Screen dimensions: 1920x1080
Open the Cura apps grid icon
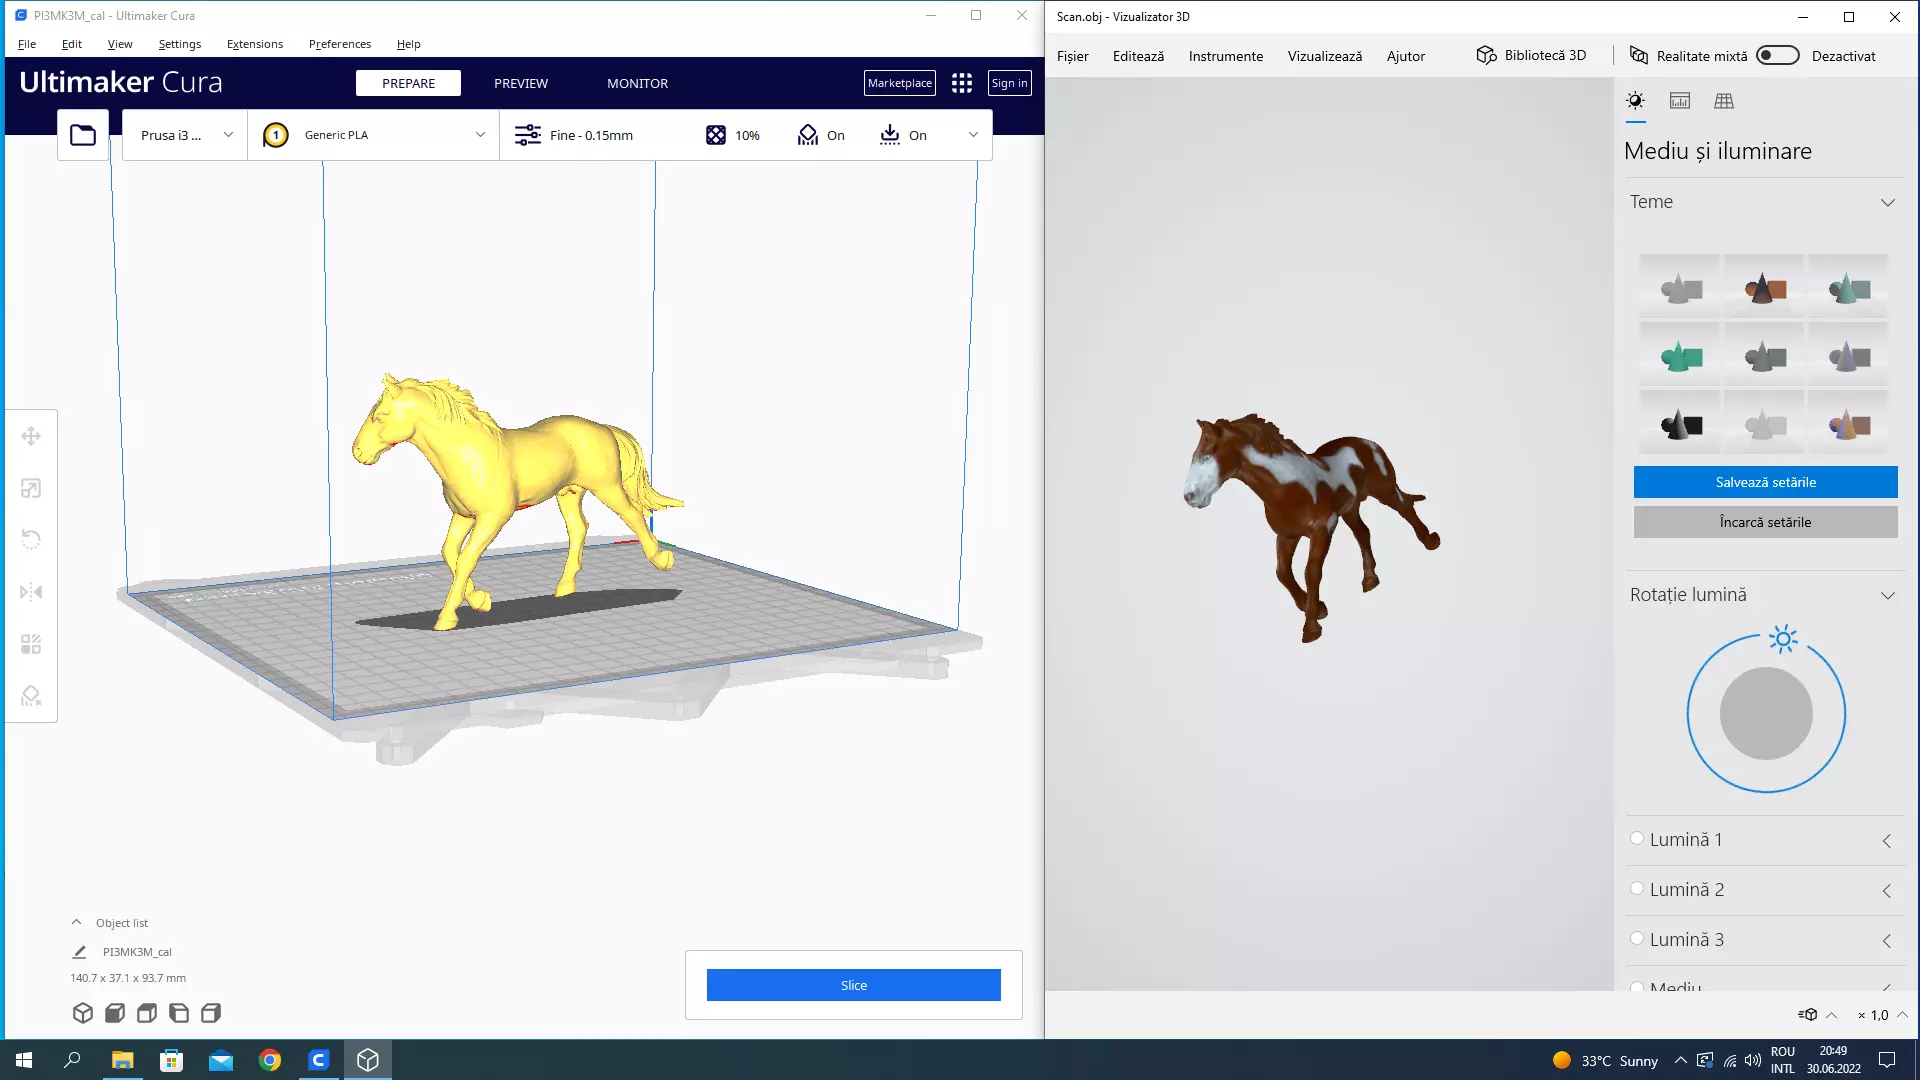962,83
